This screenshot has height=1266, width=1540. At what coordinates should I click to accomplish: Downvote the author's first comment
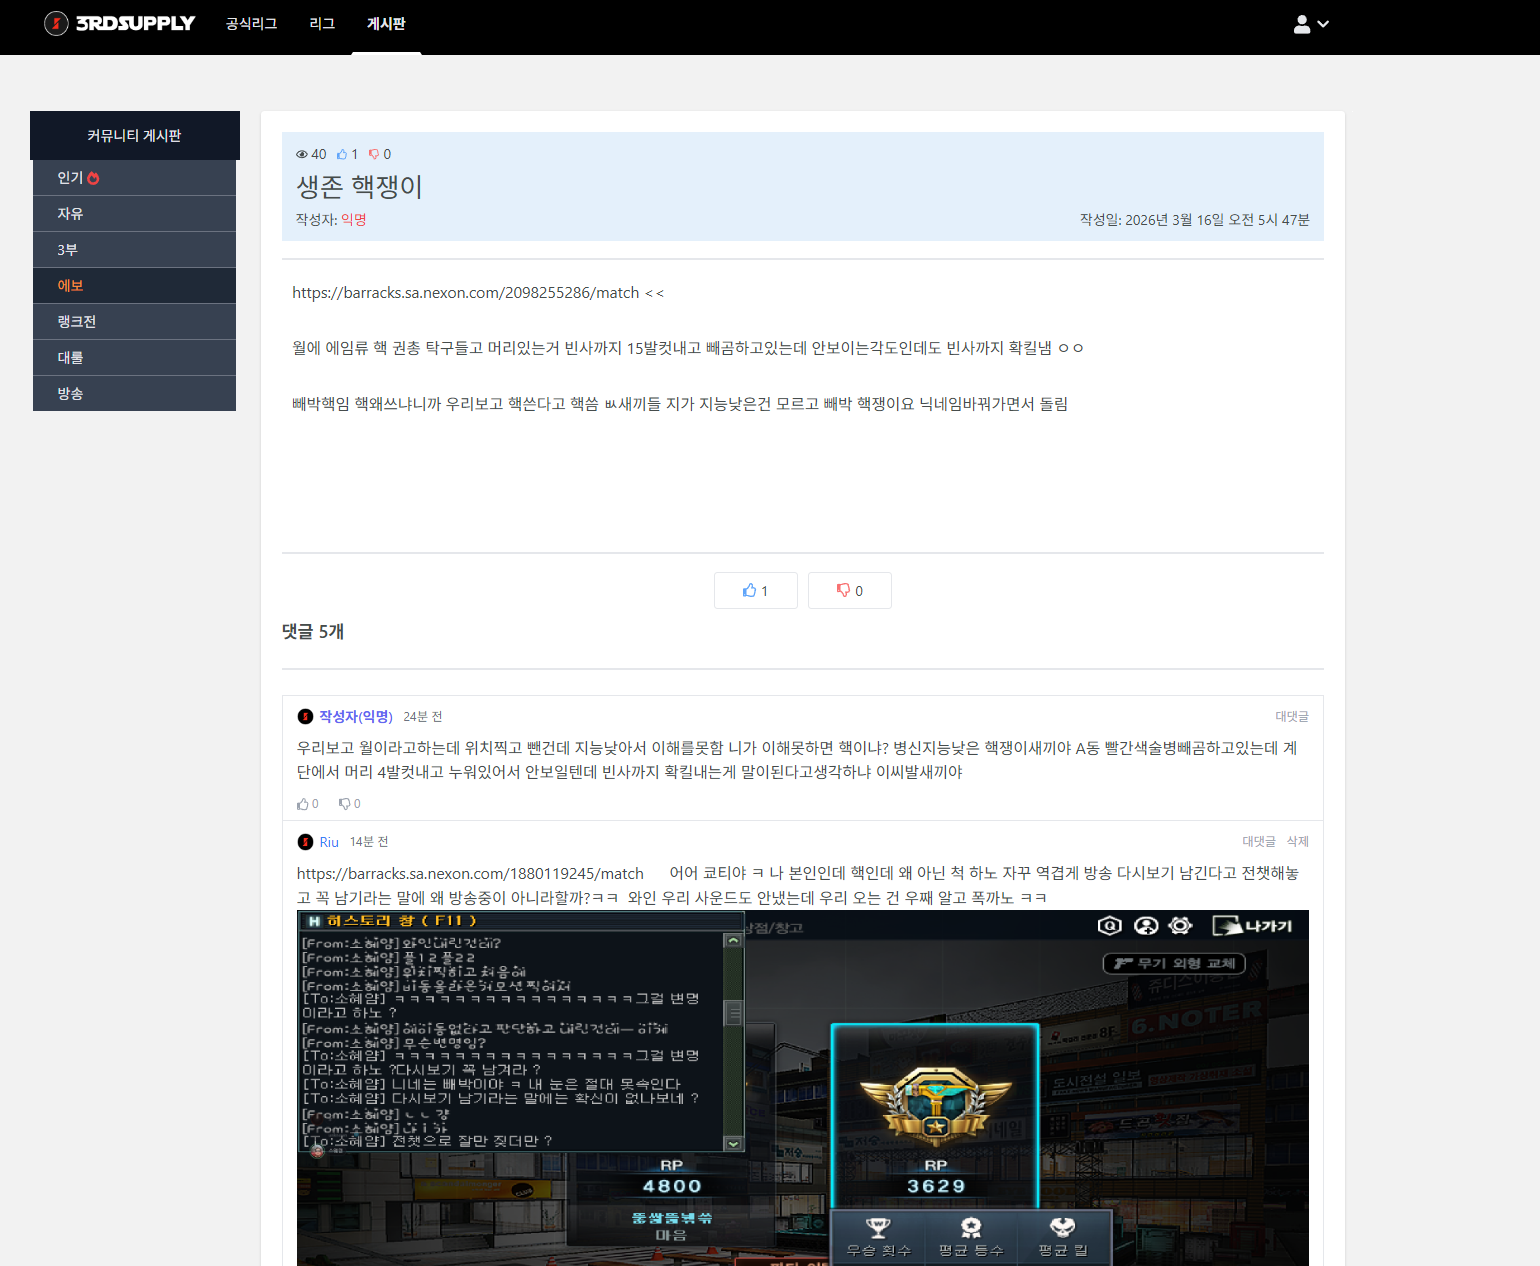tap(349, 804)
